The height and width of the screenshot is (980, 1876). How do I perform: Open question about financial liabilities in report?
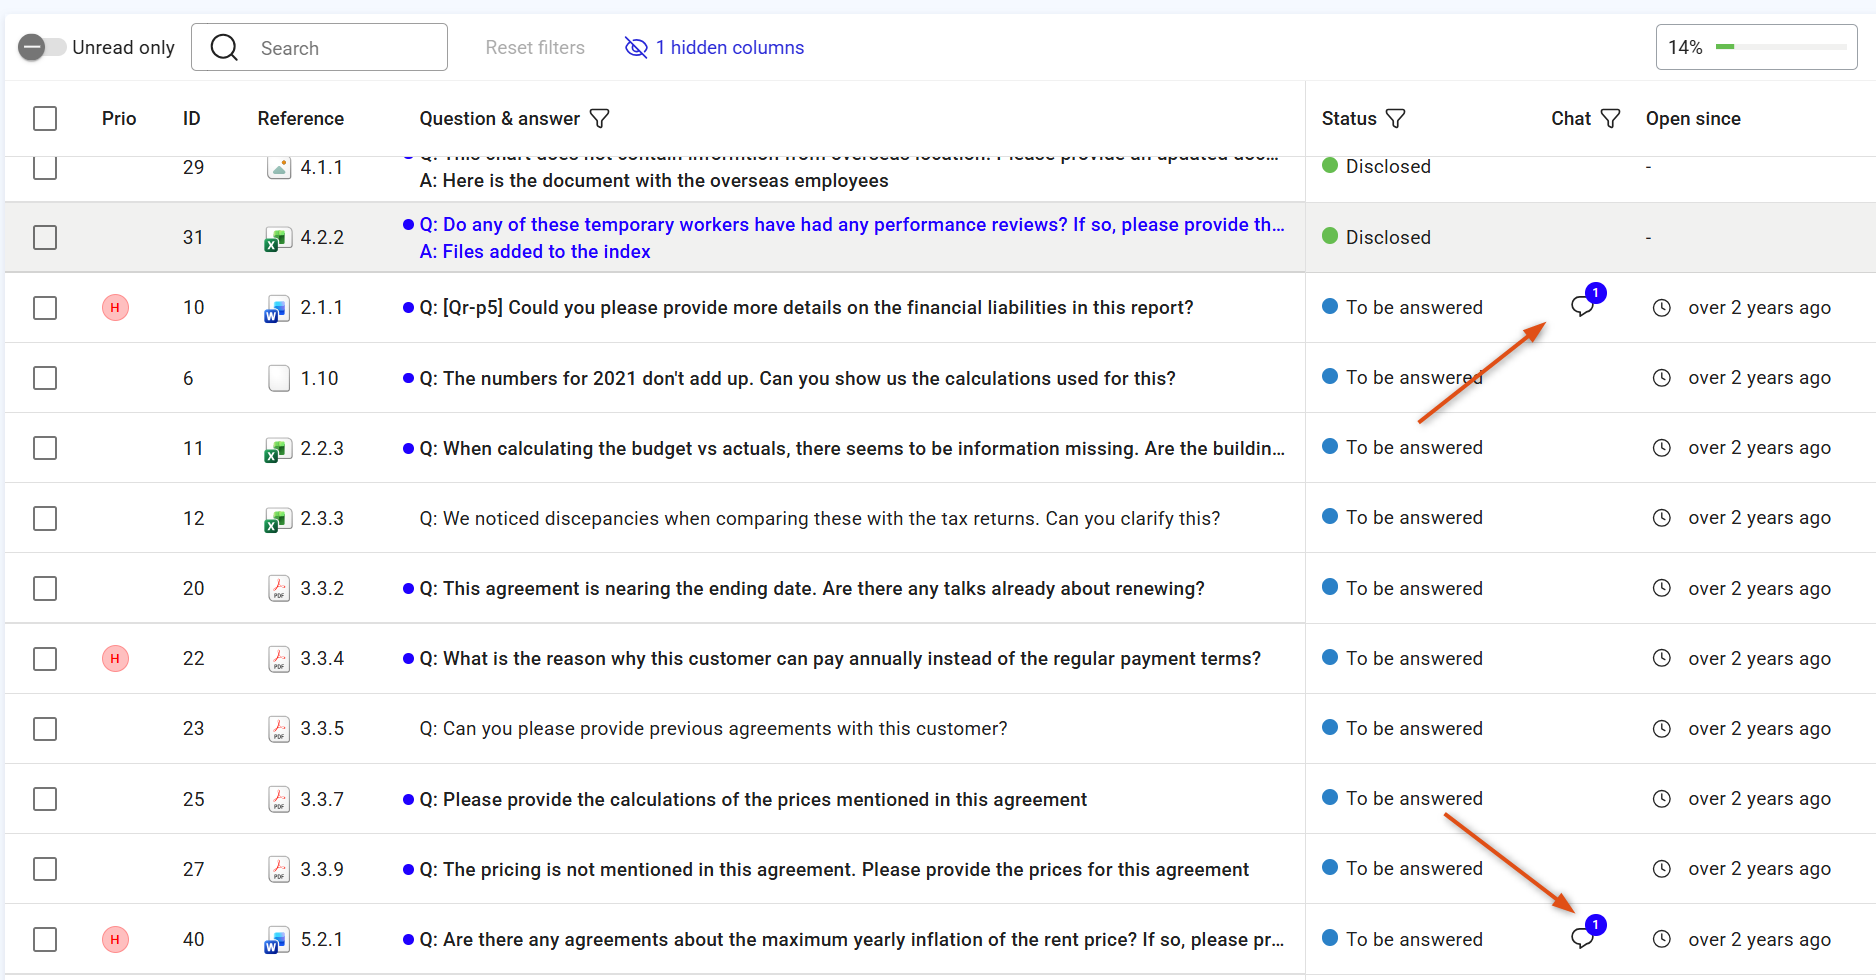(x=806, y=308)
